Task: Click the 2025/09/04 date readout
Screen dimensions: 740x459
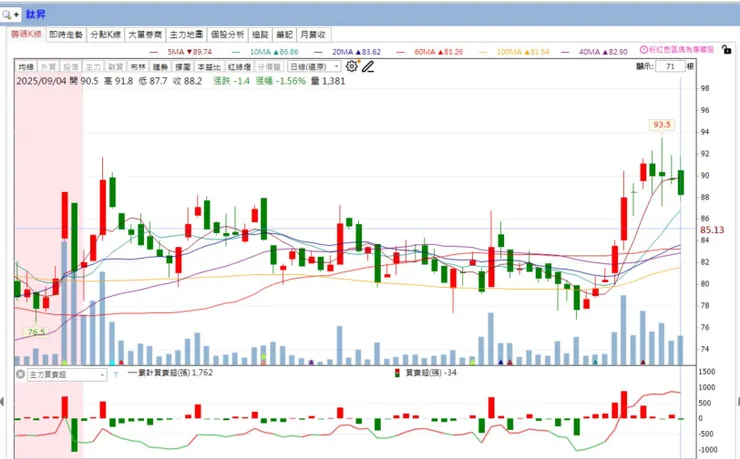Action: (41, 81)
